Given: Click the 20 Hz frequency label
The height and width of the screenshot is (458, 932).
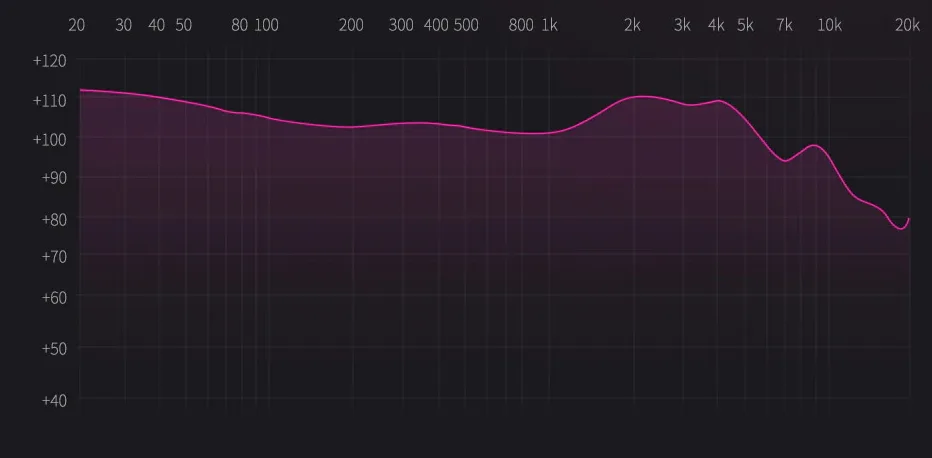Looking at the screenshot, I should click(x=77, y=25).
